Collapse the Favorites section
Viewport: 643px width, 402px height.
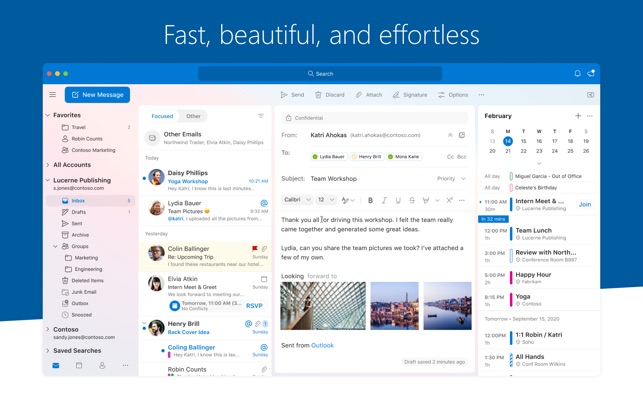pyautogui.click(x=48, y=115)
